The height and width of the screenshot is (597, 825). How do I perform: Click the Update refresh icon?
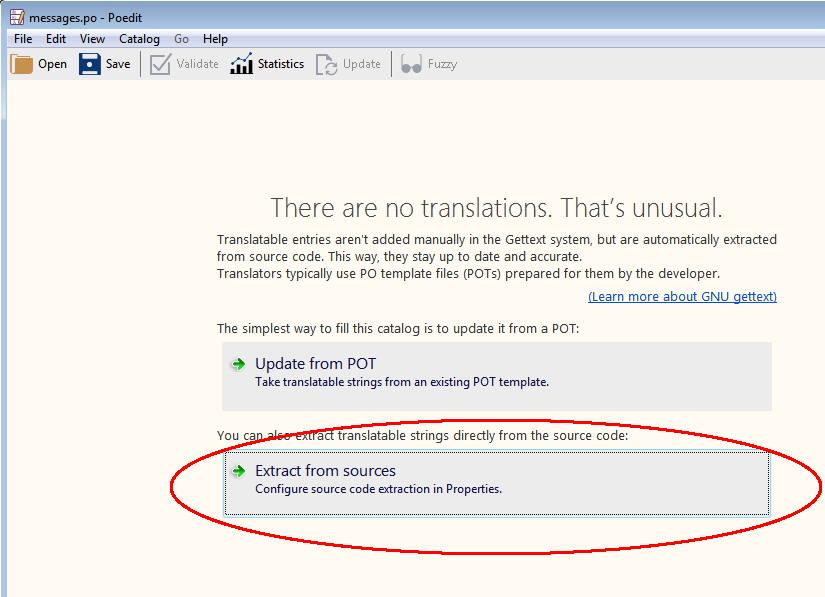point(327,64)
